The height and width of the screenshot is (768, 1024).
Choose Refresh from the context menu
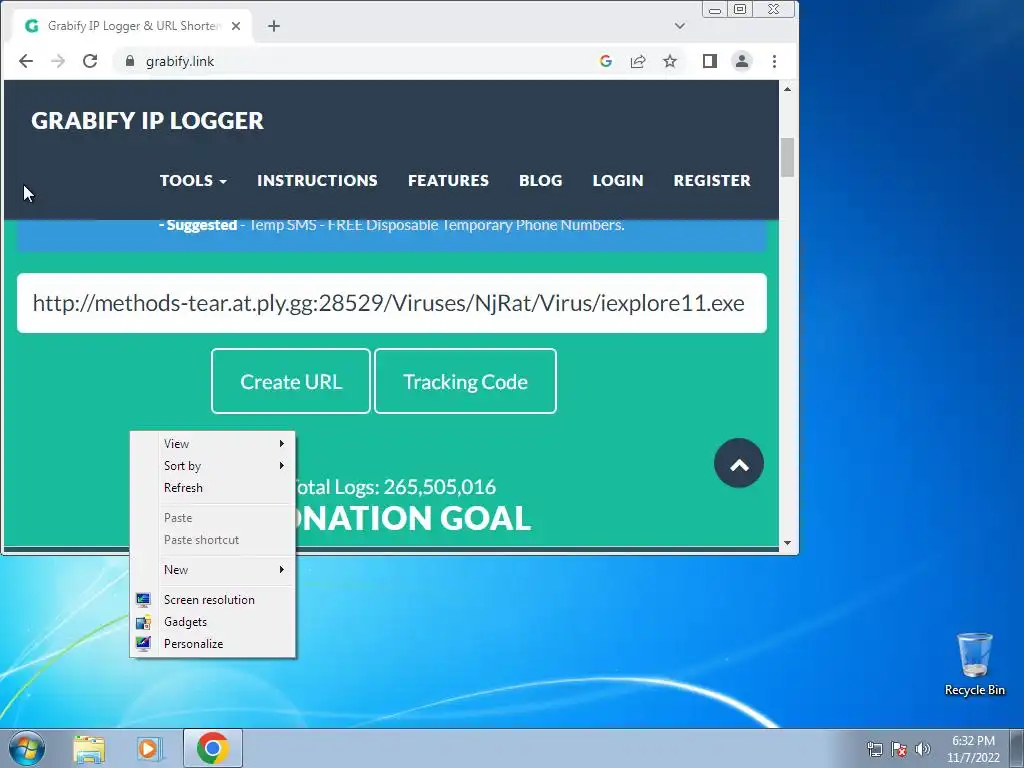click(x=213, y=488)
